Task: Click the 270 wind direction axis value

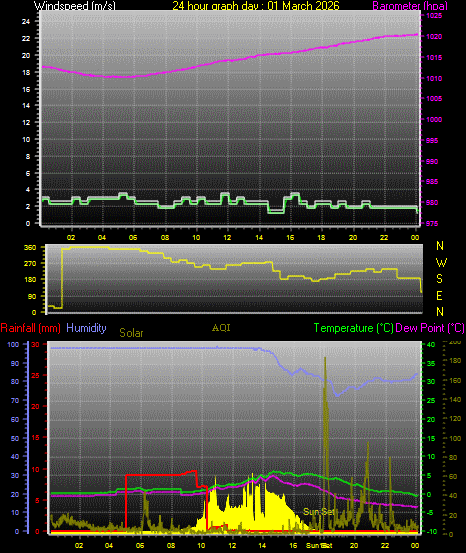Action: click(30, 263)
